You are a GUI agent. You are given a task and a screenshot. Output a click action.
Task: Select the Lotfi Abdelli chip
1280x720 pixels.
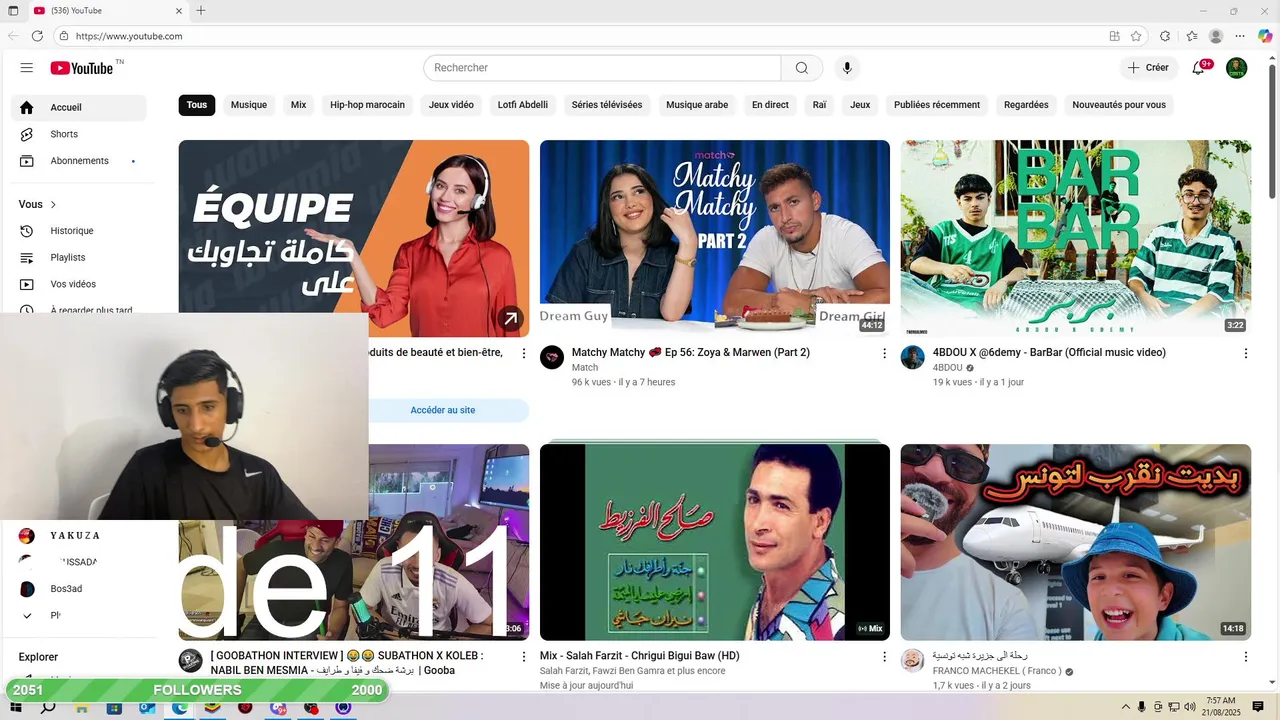523,105
